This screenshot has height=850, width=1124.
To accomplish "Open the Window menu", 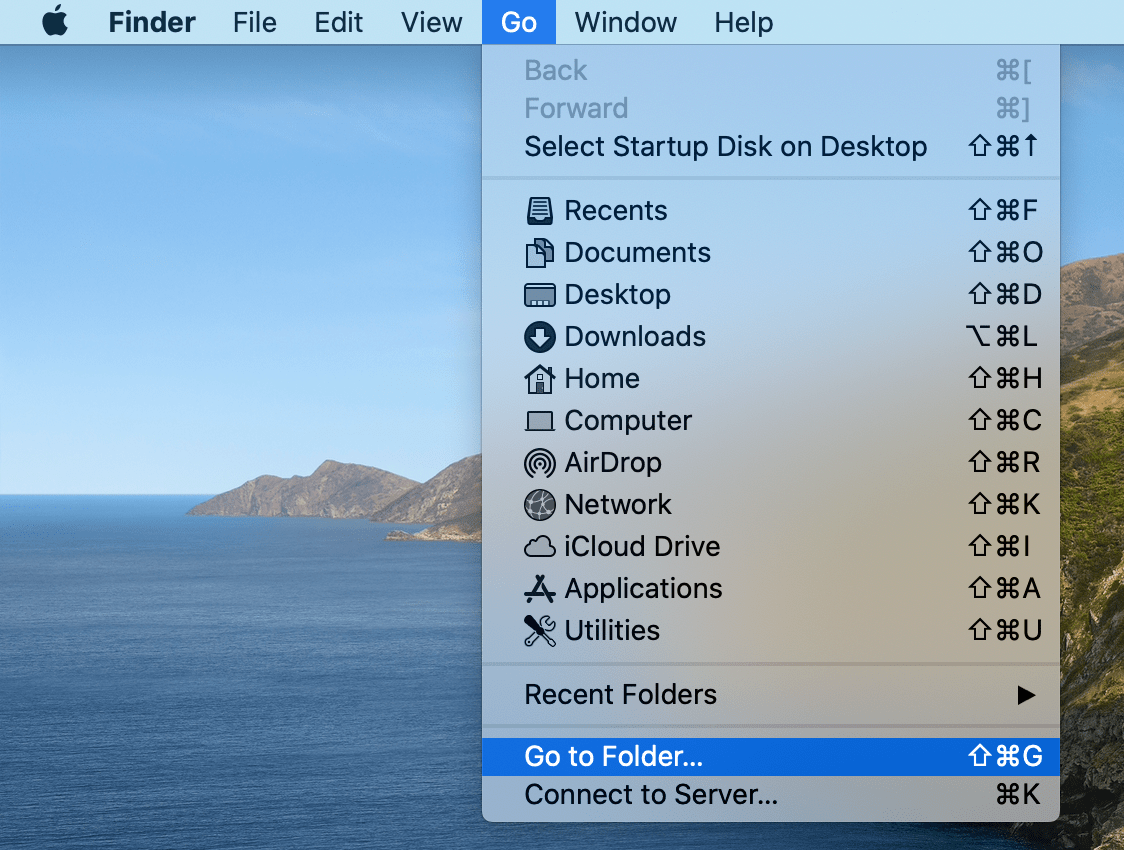I will coord(624,22).
